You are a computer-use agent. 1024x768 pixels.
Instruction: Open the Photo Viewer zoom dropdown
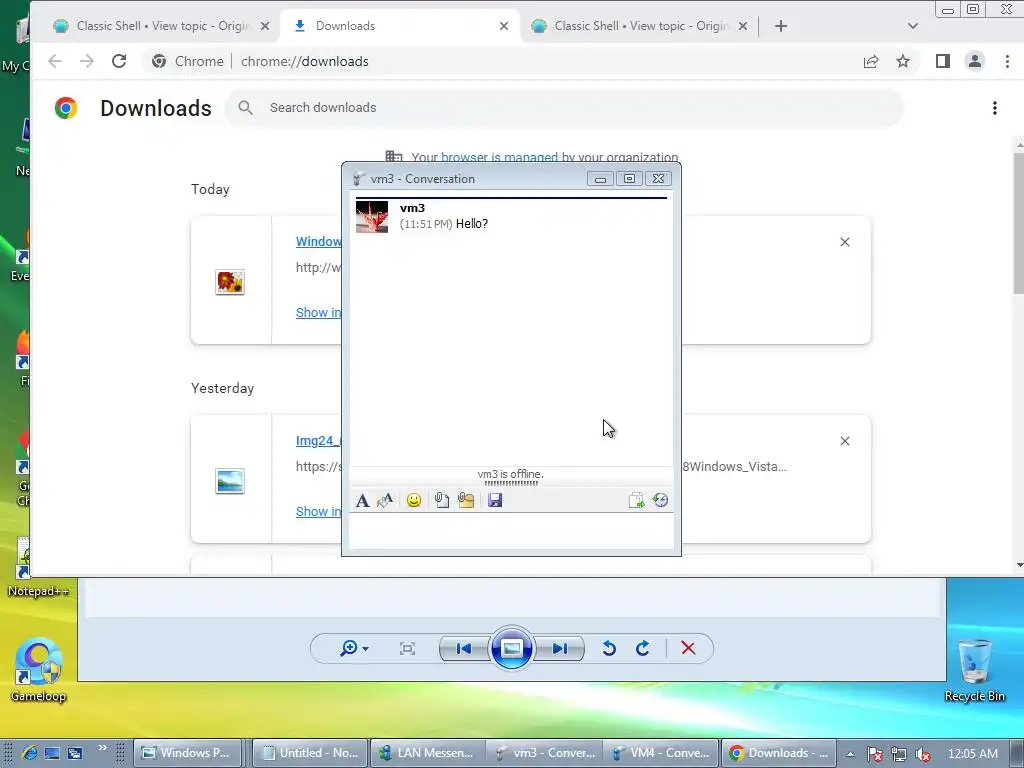point(355,648)
